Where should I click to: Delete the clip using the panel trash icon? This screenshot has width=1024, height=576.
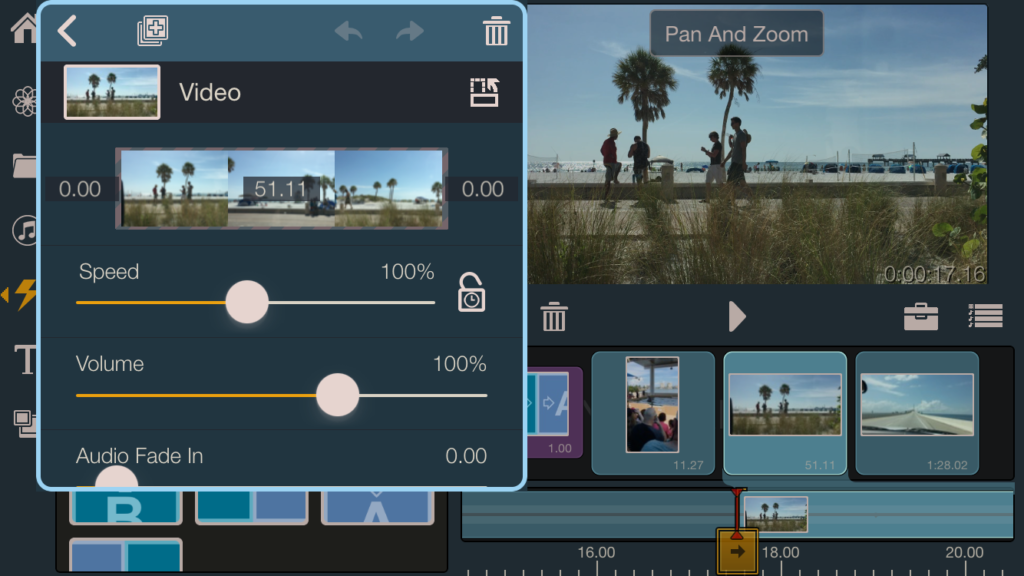click(x=495, y=31)
